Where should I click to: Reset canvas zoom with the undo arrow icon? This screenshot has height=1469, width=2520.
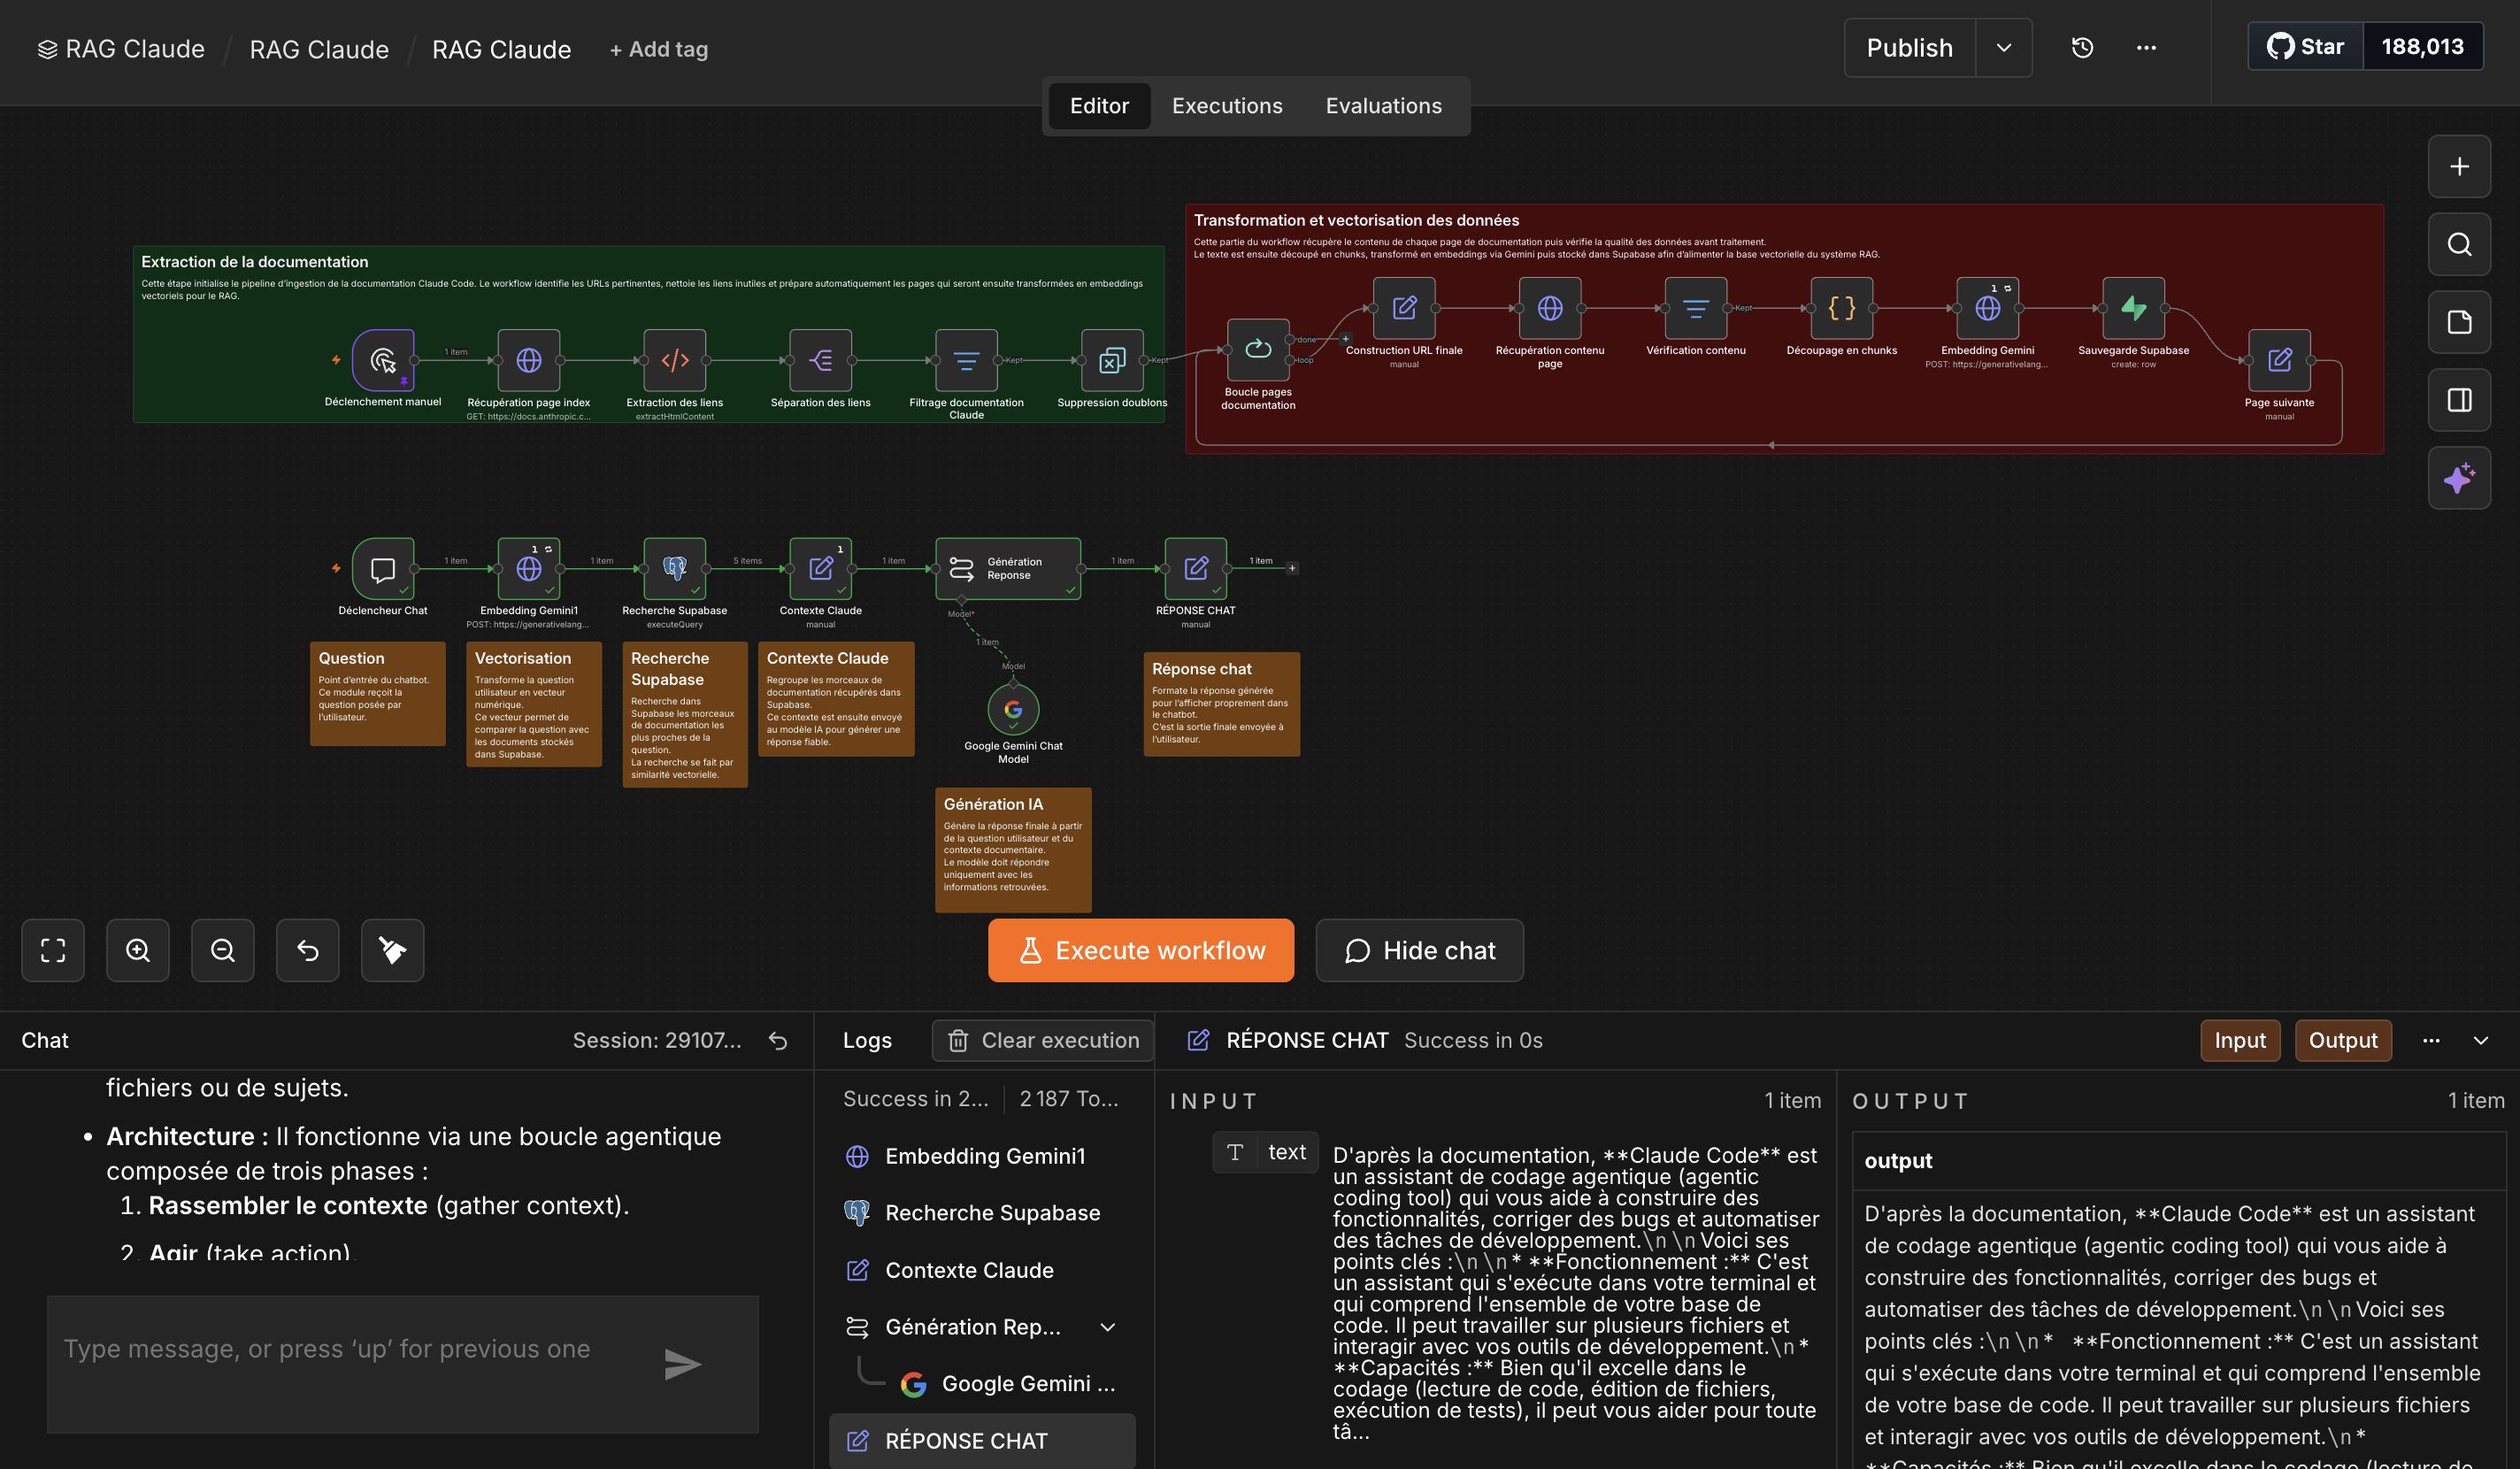308,950
